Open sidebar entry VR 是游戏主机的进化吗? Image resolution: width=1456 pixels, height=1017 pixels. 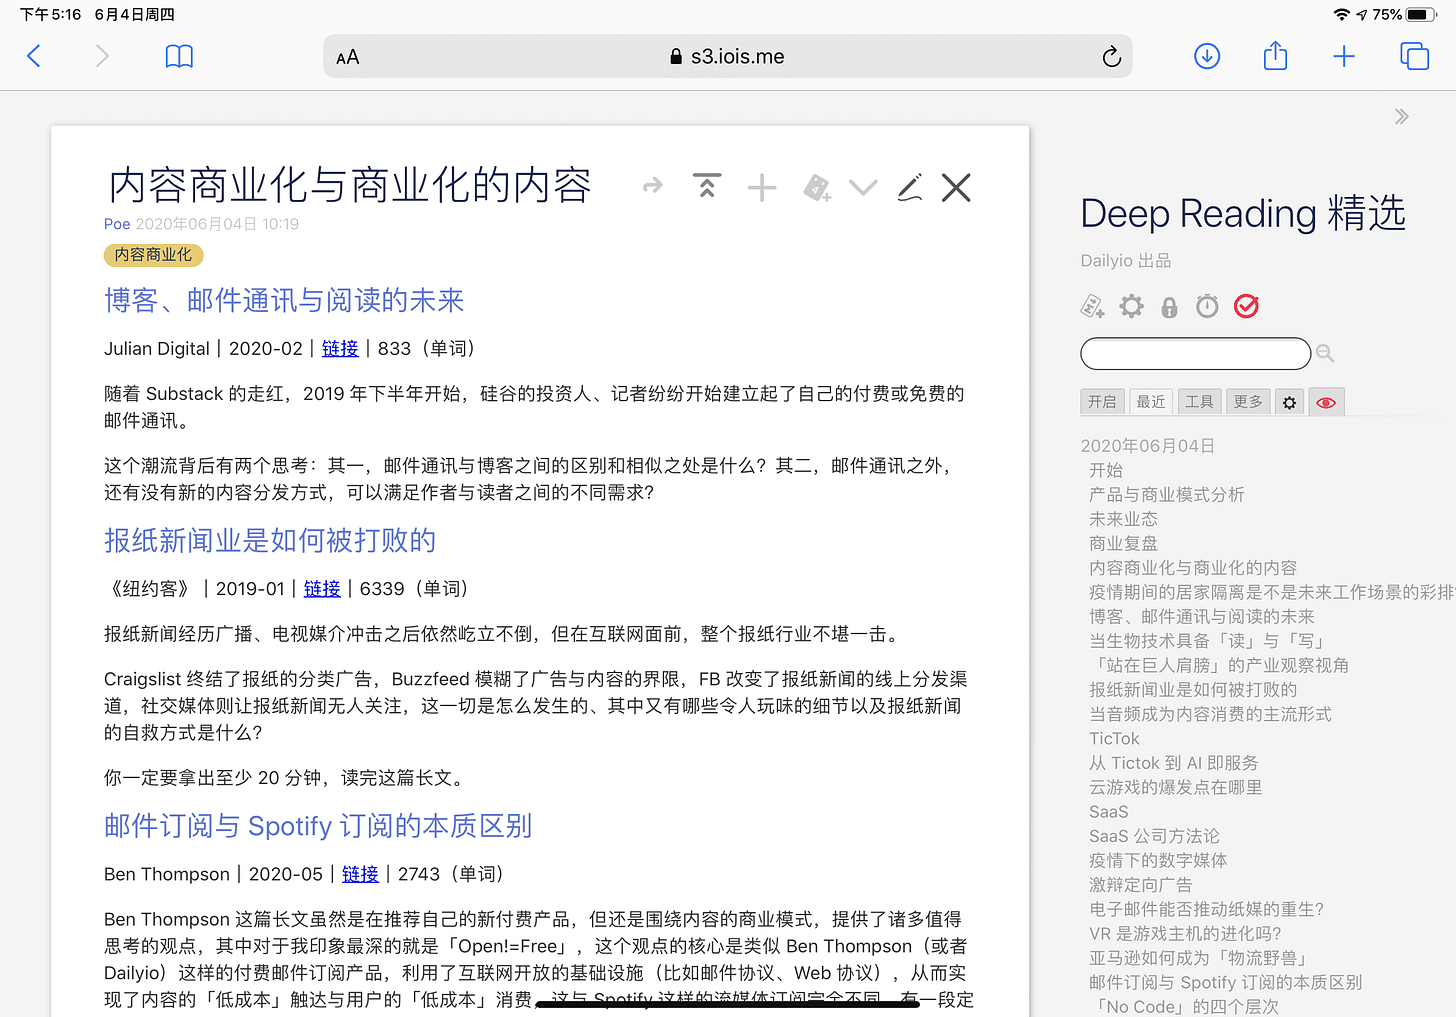click(x=1185, y=933)
